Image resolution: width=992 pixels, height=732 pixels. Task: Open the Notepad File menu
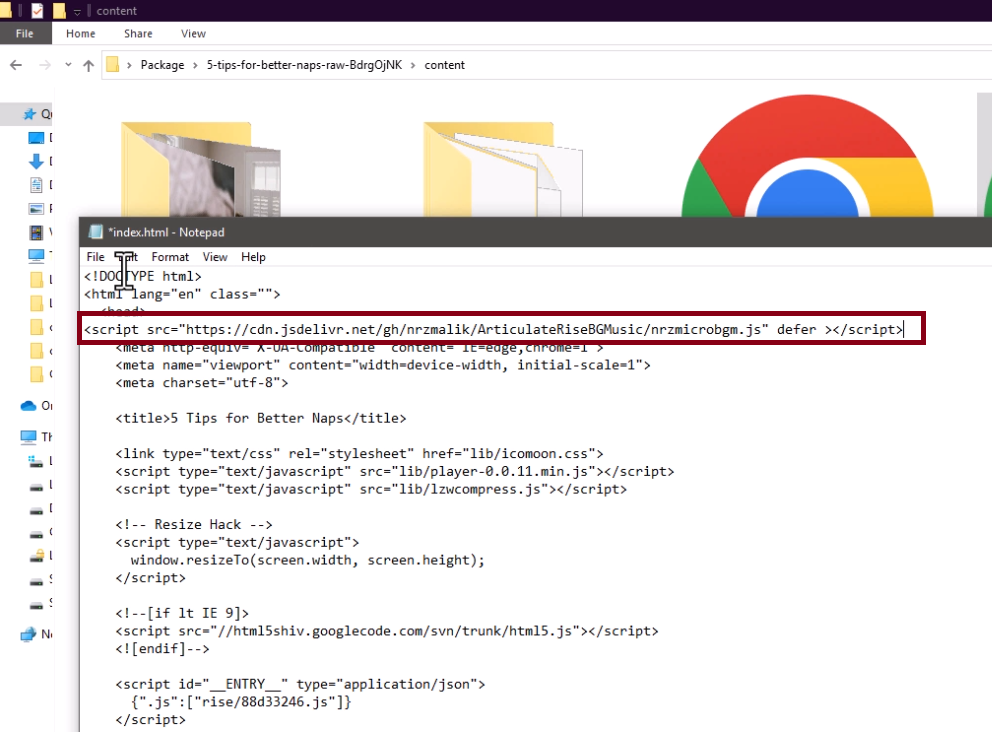coord(95,257)
